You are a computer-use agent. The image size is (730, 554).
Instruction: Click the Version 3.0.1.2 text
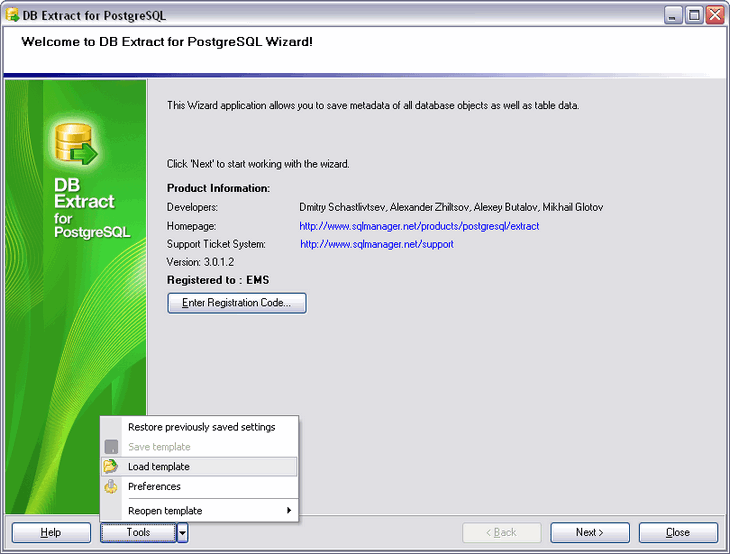(200, 262)
